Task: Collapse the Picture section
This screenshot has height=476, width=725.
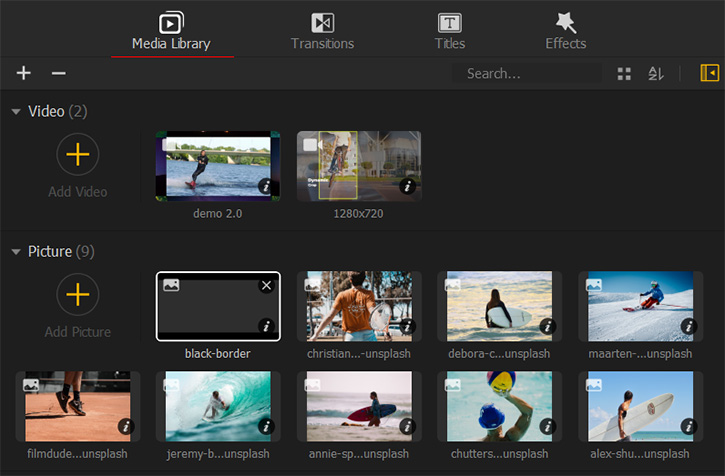Action: [x=16, y=252]
